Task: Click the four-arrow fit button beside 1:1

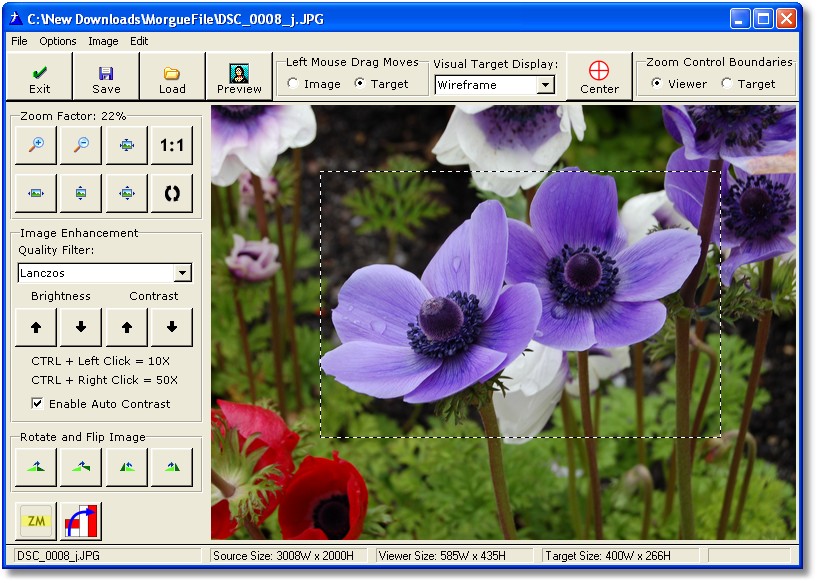Action: click(127, 145)
